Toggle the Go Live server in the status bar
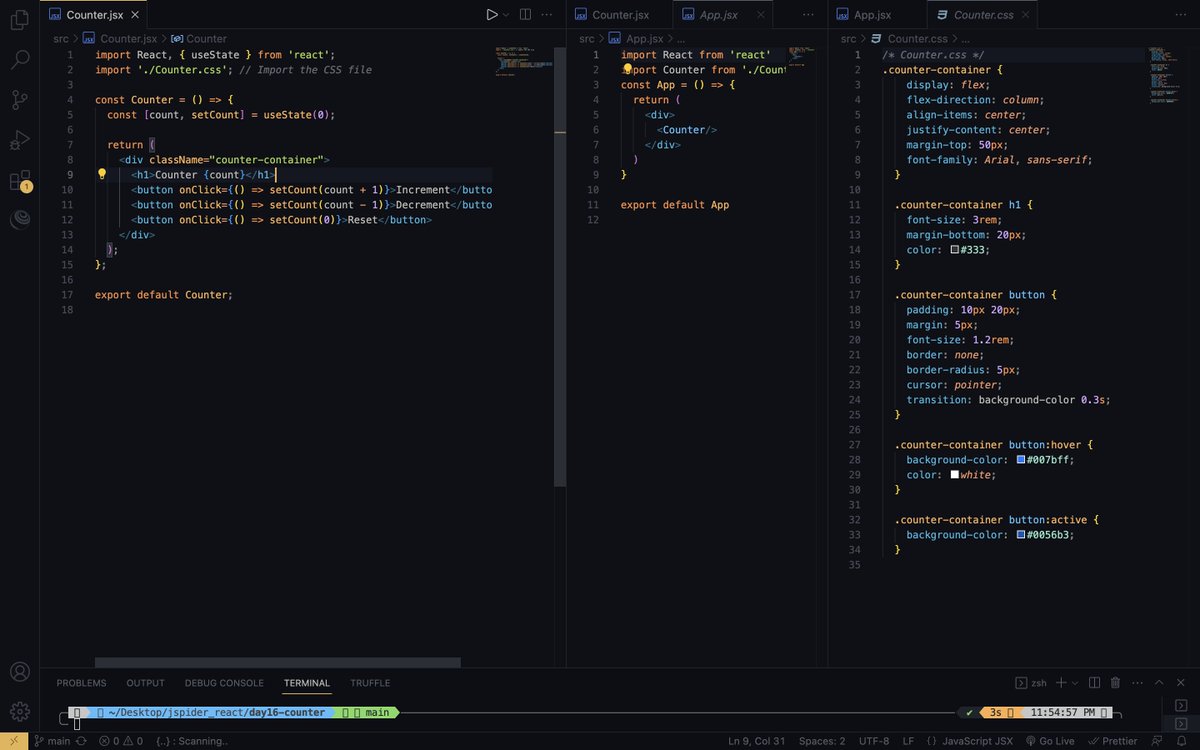 click(1049, 741)
